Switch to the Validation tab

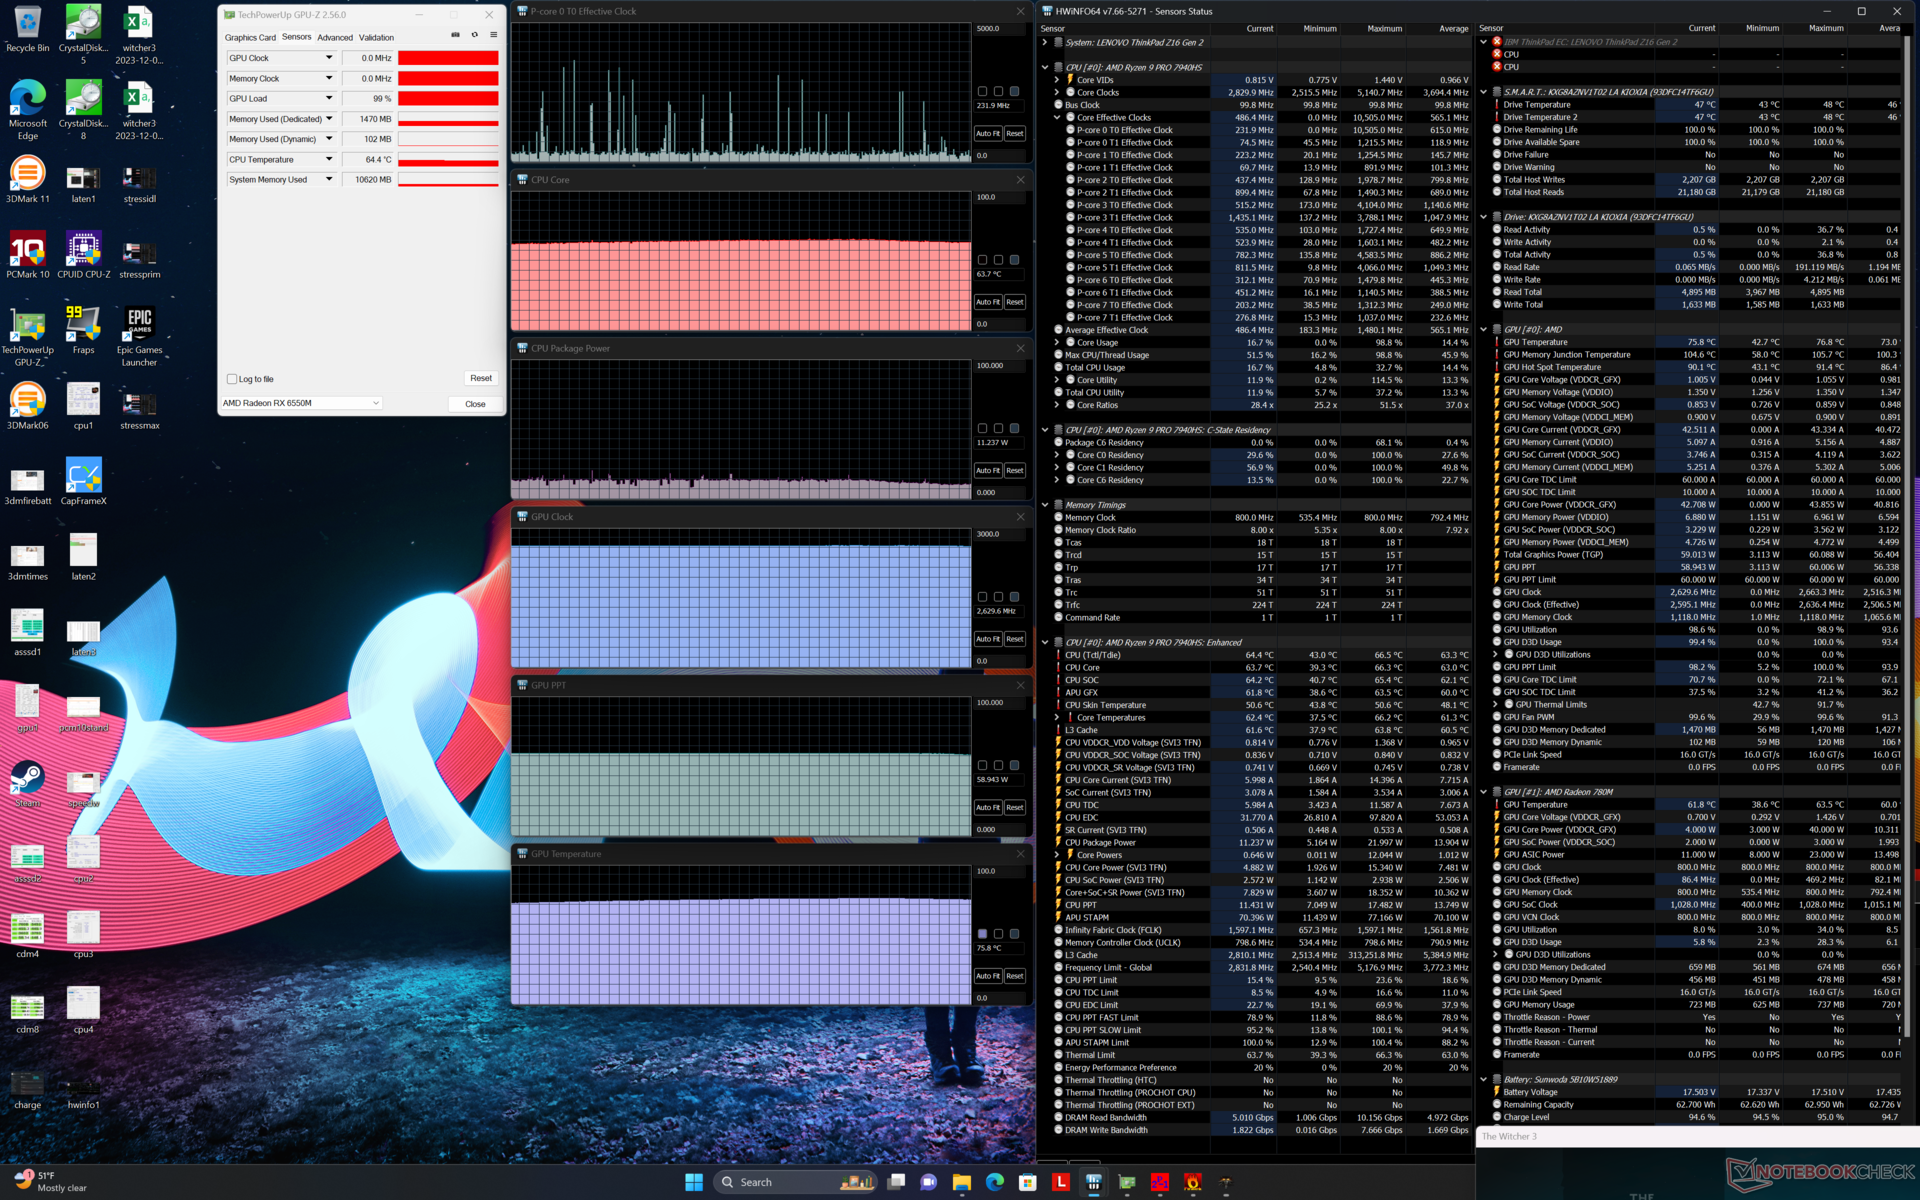[376, 38]
